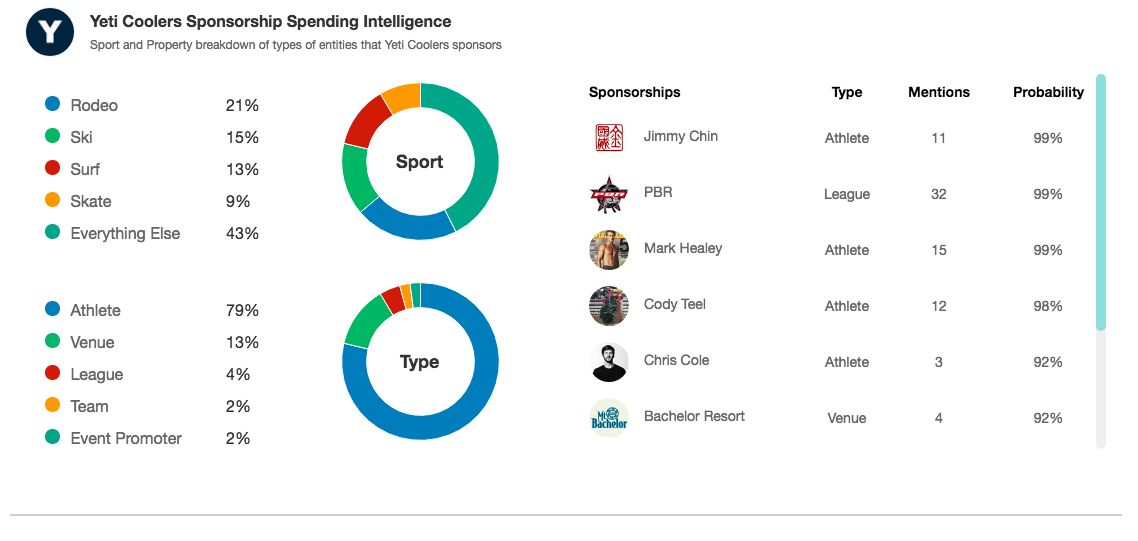The image size is (1138, 541).
Task: Select the green Ski legend dot
Action: pyautogui.click(x=52, y=136)
